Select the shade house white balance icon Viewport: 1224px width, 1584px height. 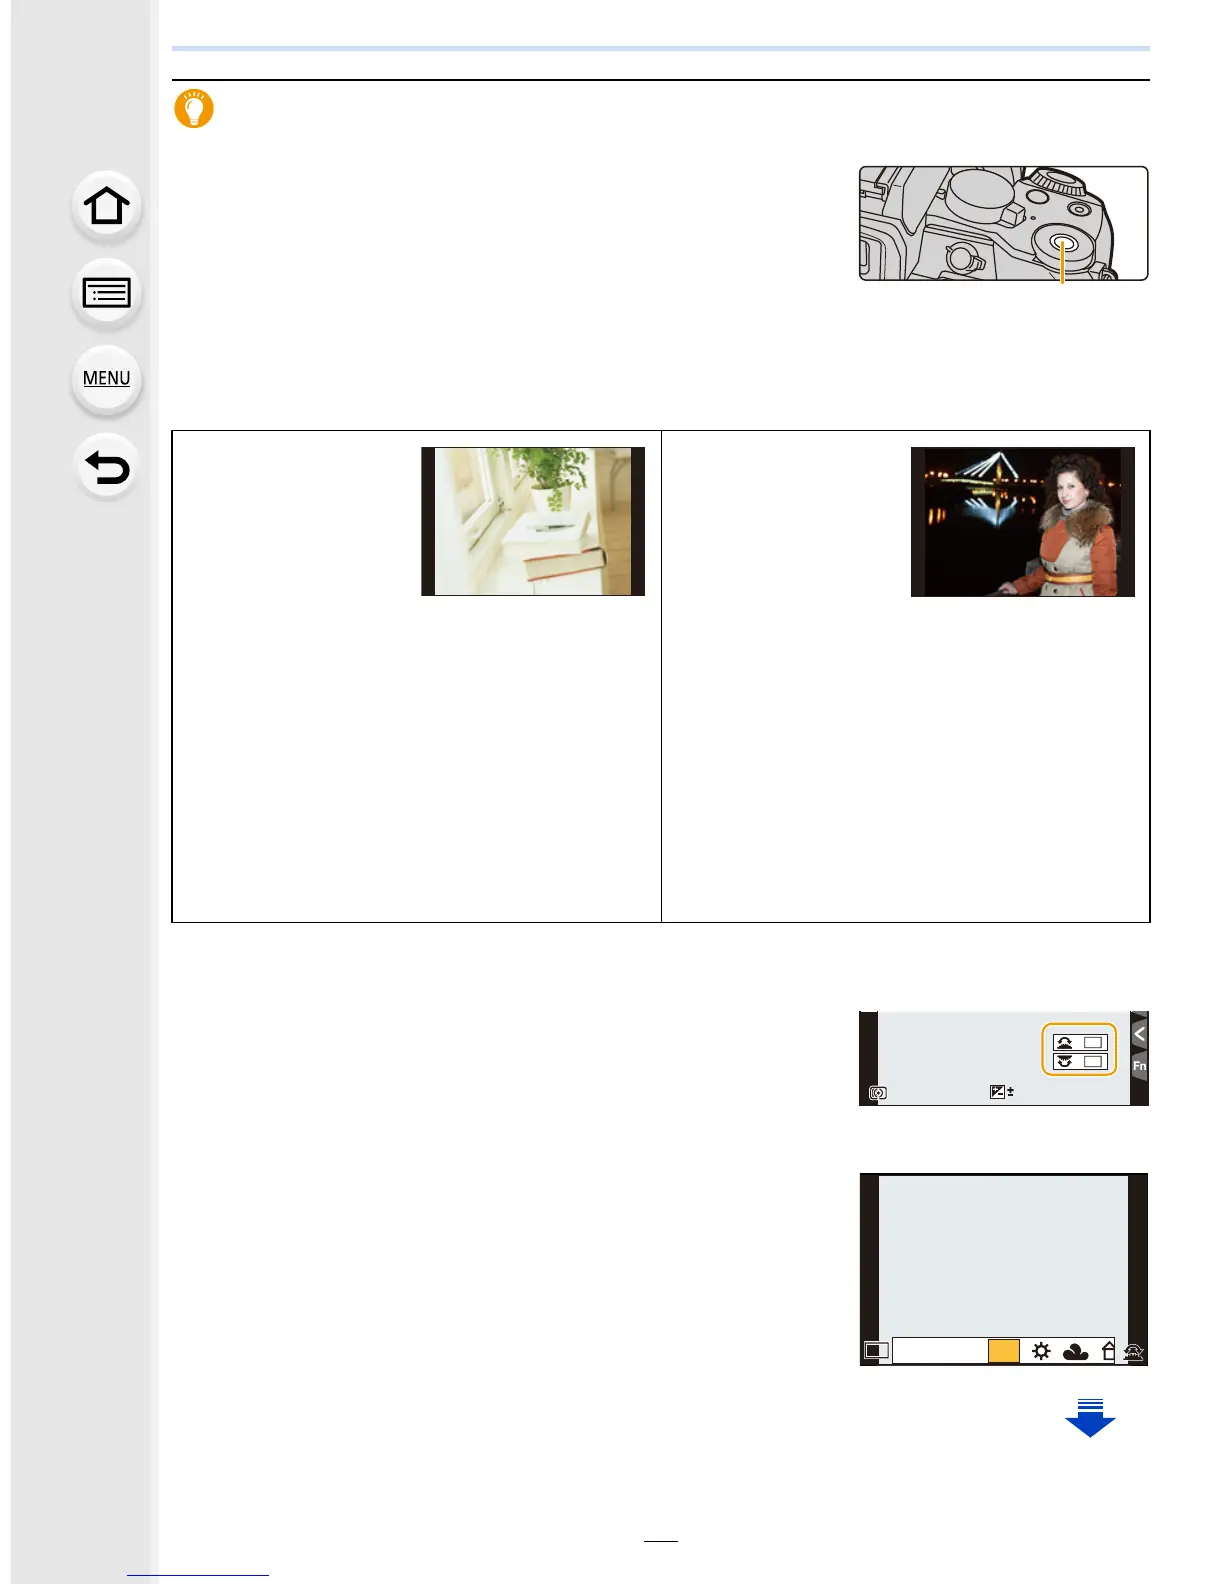pos(1108,1351)
